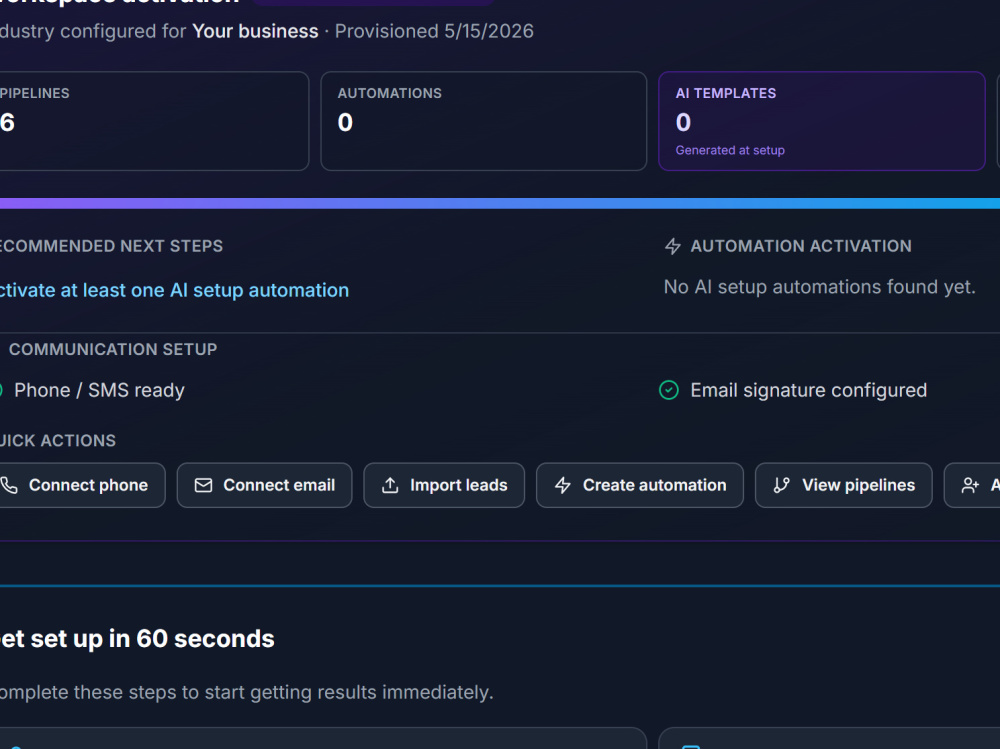This screenshot has width=1000, height=749.
Task: Click 'Generated at setup' text
Action: coord(730,151)
